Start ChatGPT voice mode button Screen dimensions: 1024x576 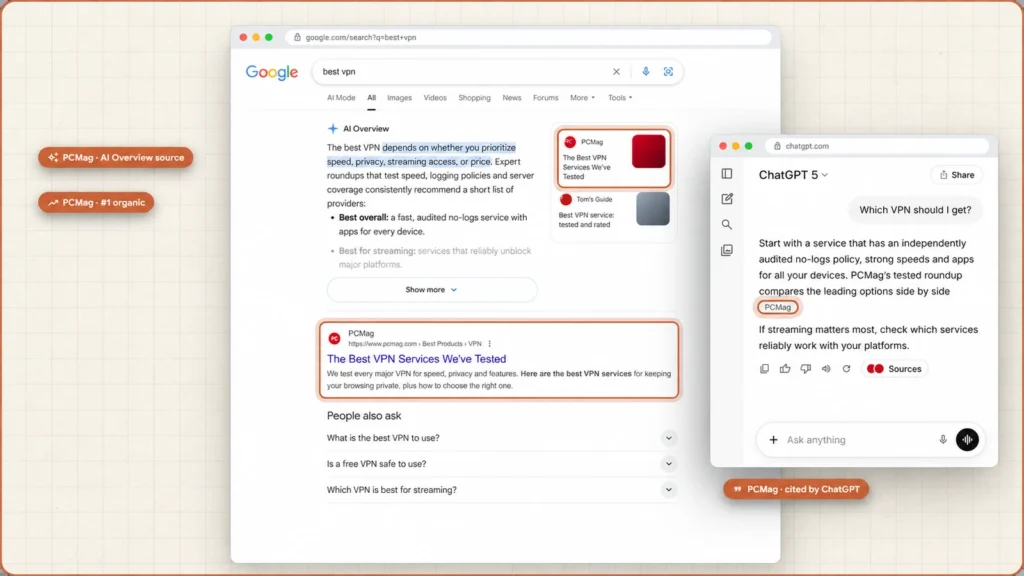tap(967, 440)
